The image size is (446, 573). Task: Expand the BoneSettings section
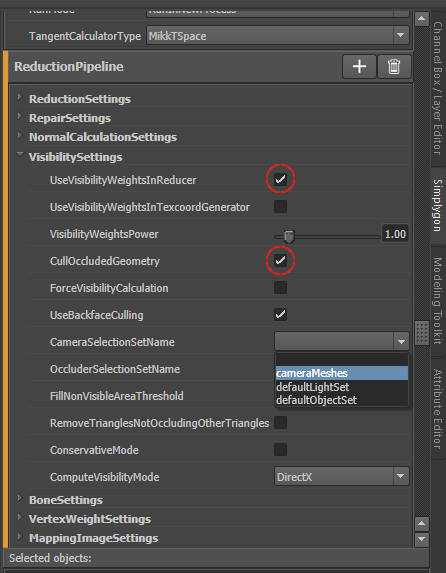pos(20,498)
